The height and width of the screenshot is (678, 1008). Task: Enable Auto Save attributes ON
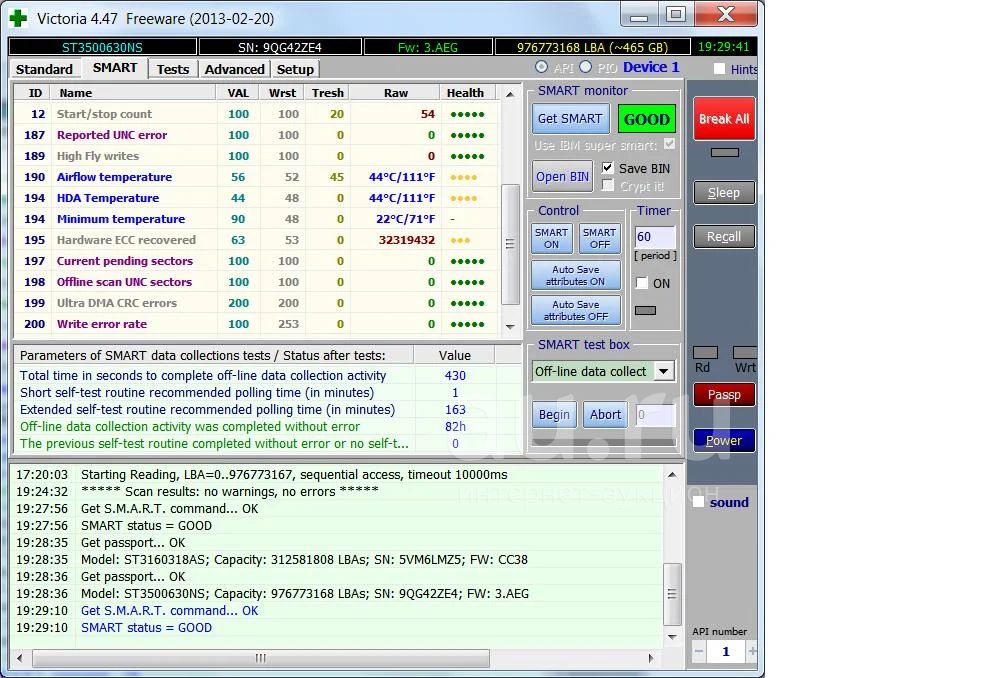pos(576,276)
